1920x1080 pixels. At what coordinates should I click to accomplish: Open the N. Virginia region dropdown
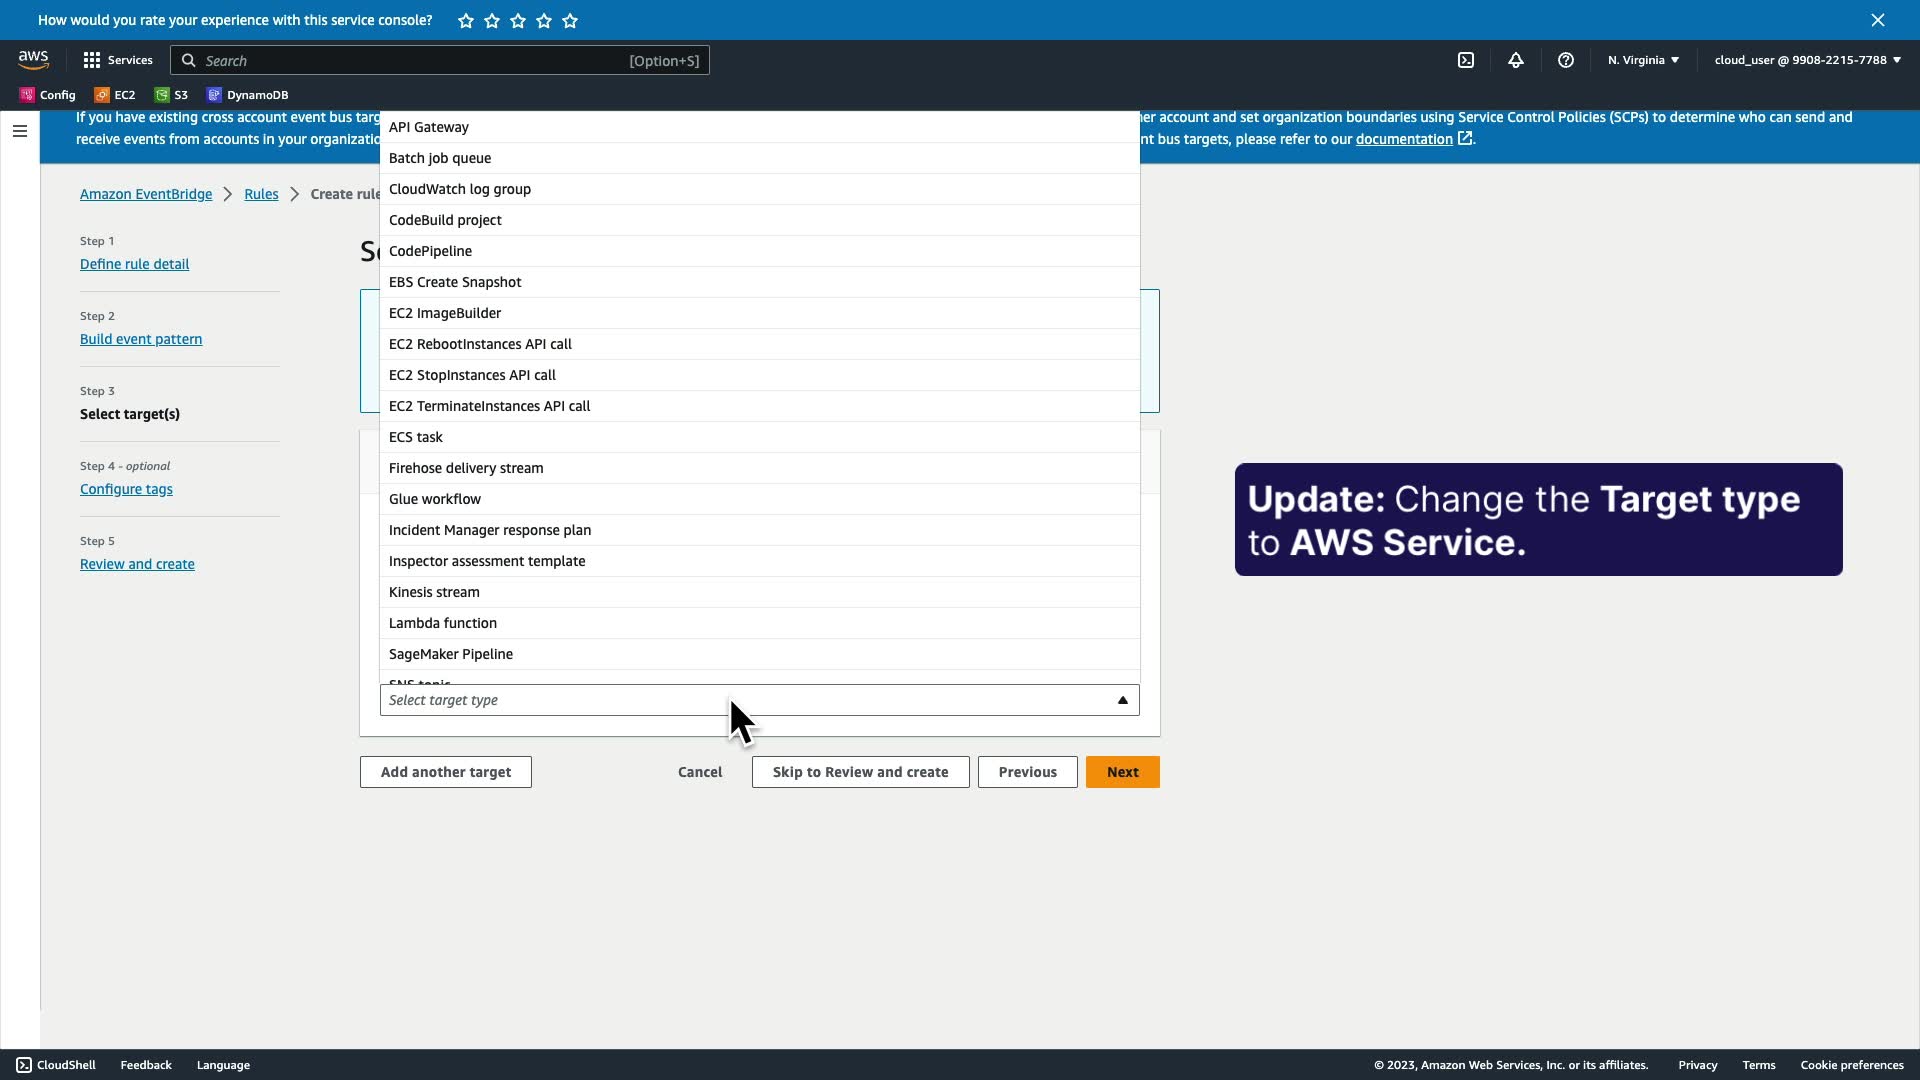click(1643, 60)
